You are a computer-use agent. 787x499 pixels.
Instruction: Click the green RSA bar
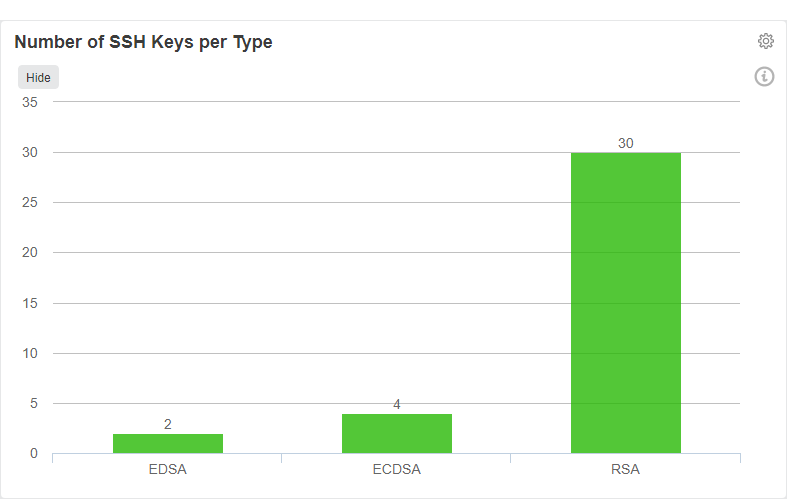pos(625,302)
